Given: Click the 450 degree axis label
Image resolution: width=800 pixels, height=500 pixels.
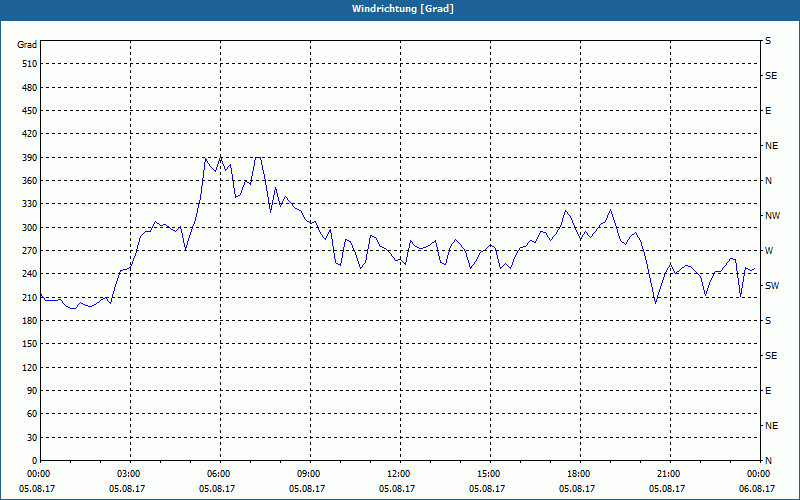Looking at the screenshot, I should click(x=30, y=111).
